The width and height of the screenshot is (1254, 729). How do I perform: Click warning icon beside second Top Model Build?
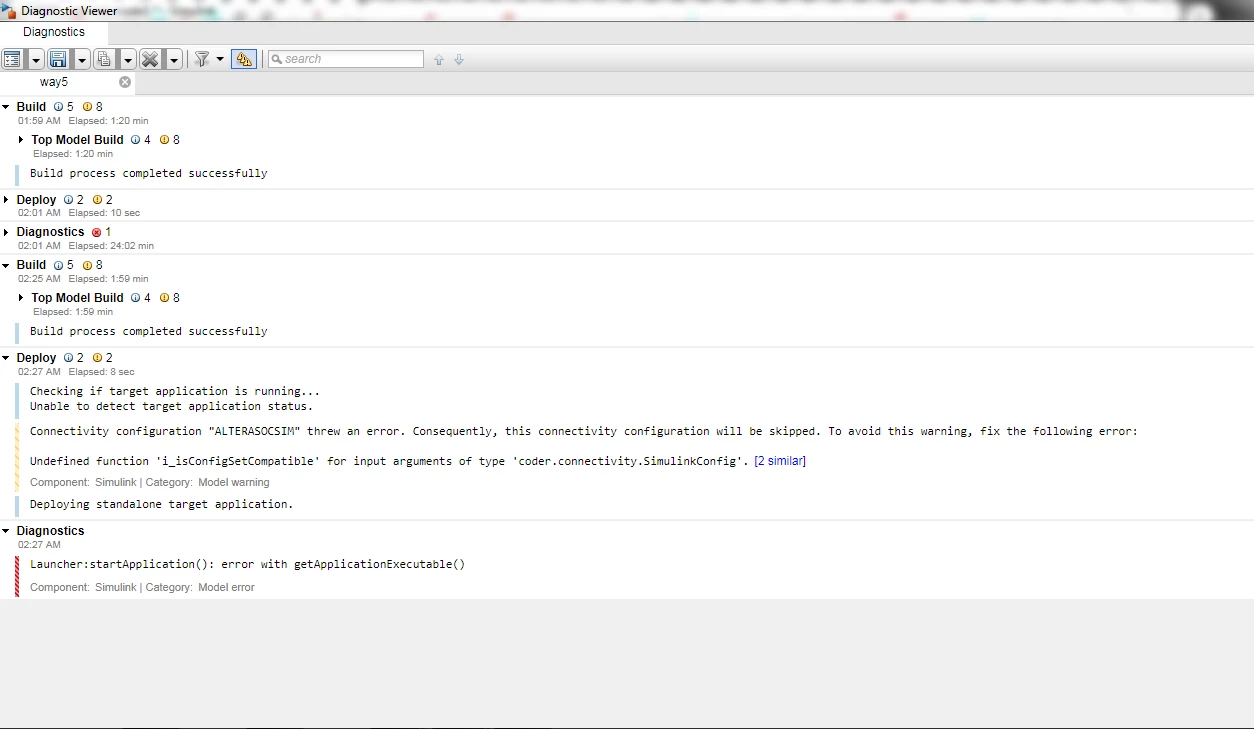pyautogui.click(x=164, y=298)
